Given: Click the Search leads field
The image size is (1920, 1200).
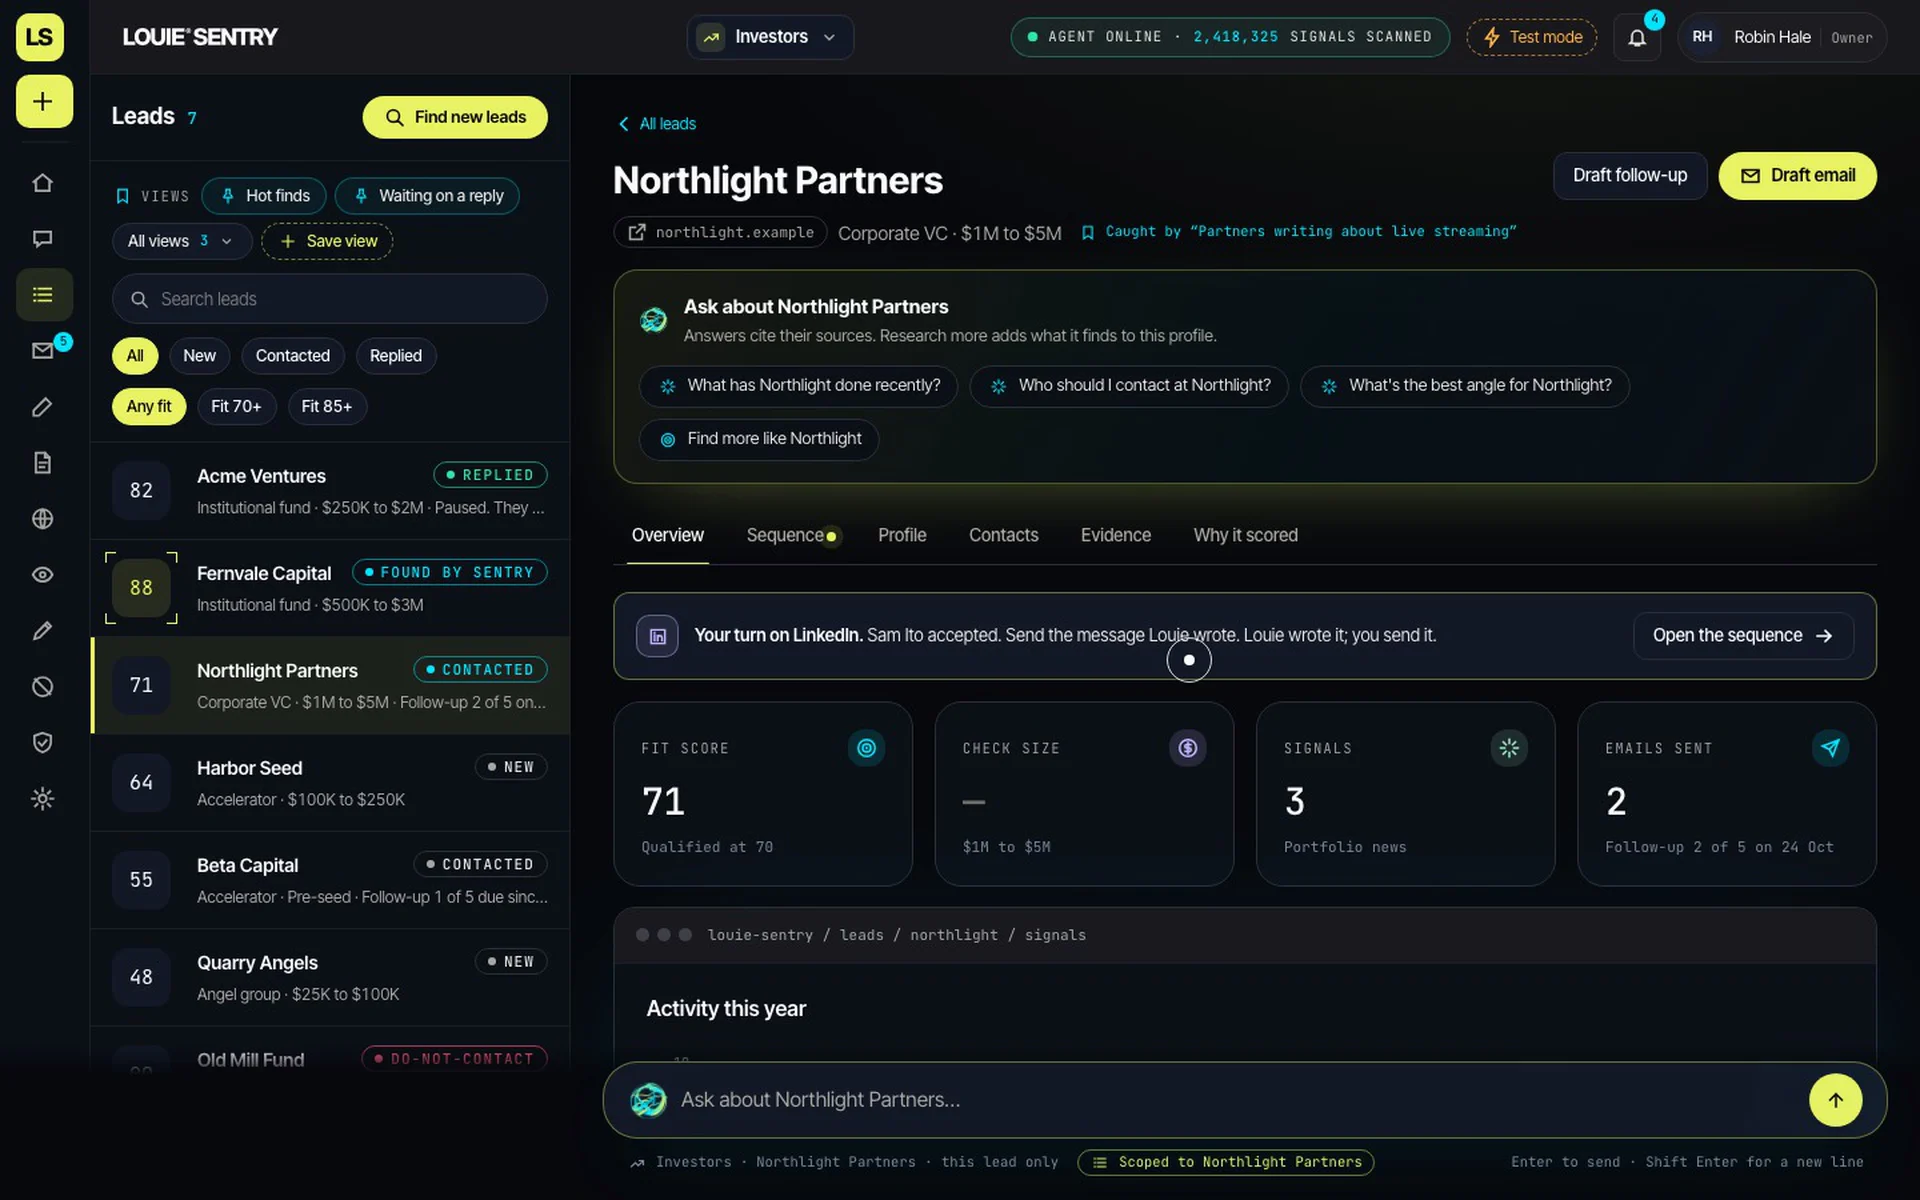Looking at the screenshot, I should [330, 299].
